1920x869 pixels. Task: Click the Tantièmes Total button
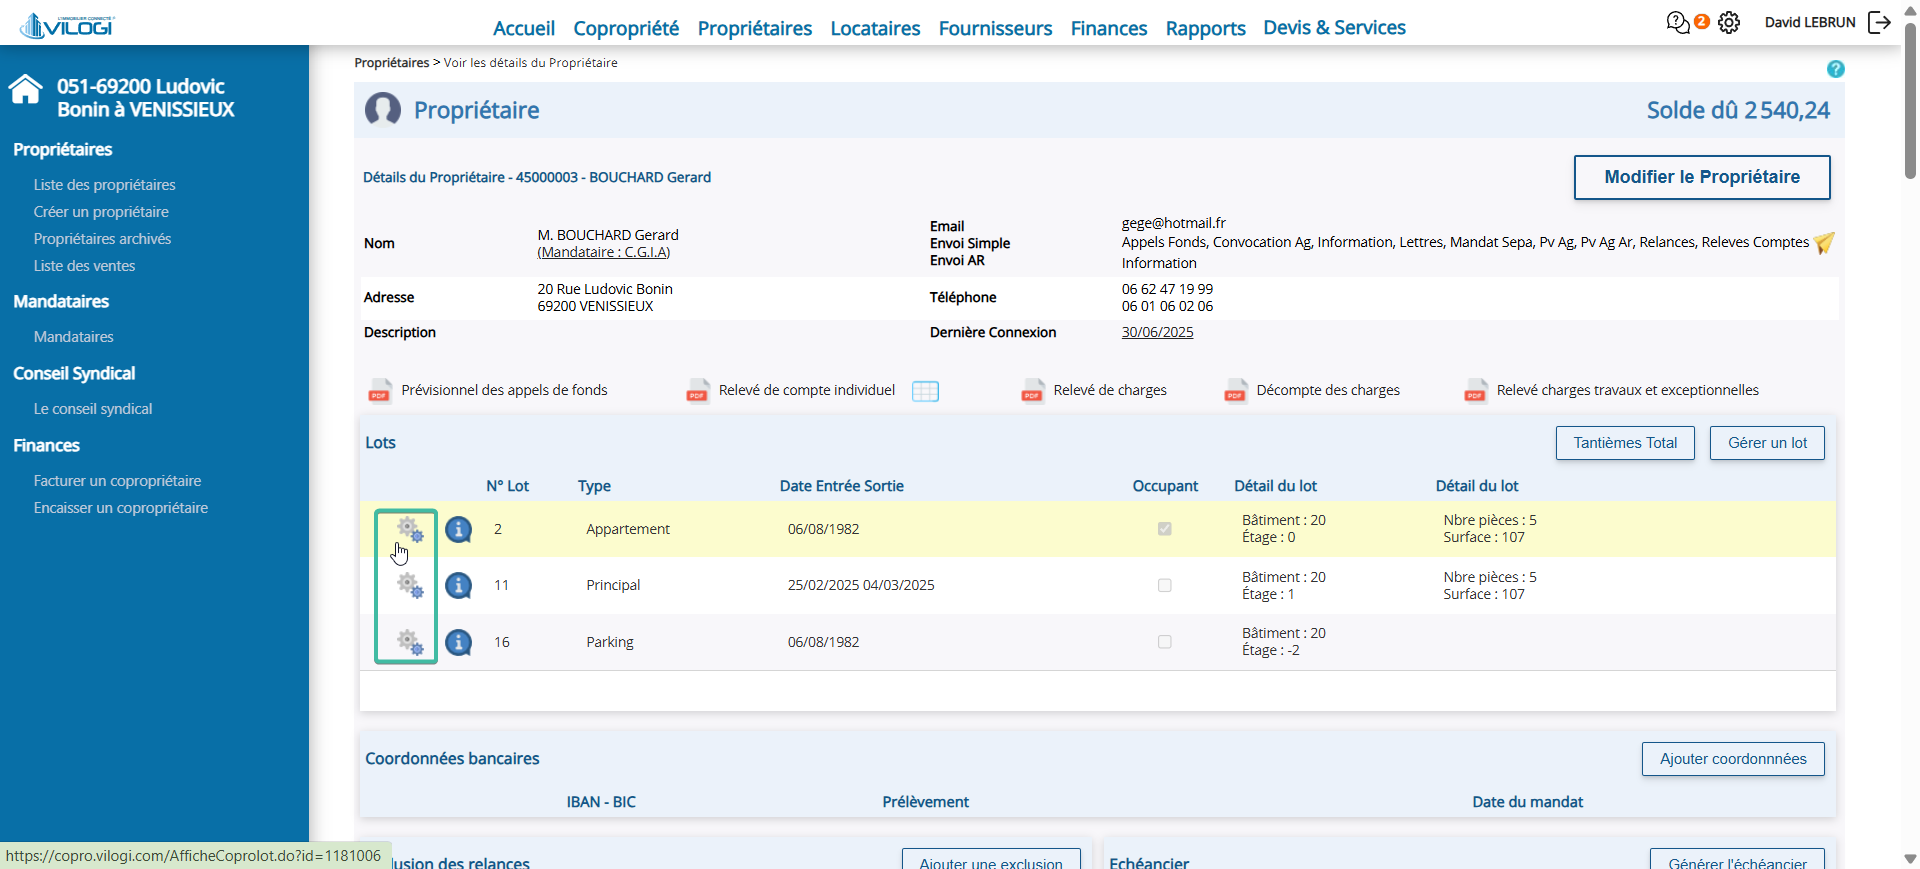(1625, 443)
